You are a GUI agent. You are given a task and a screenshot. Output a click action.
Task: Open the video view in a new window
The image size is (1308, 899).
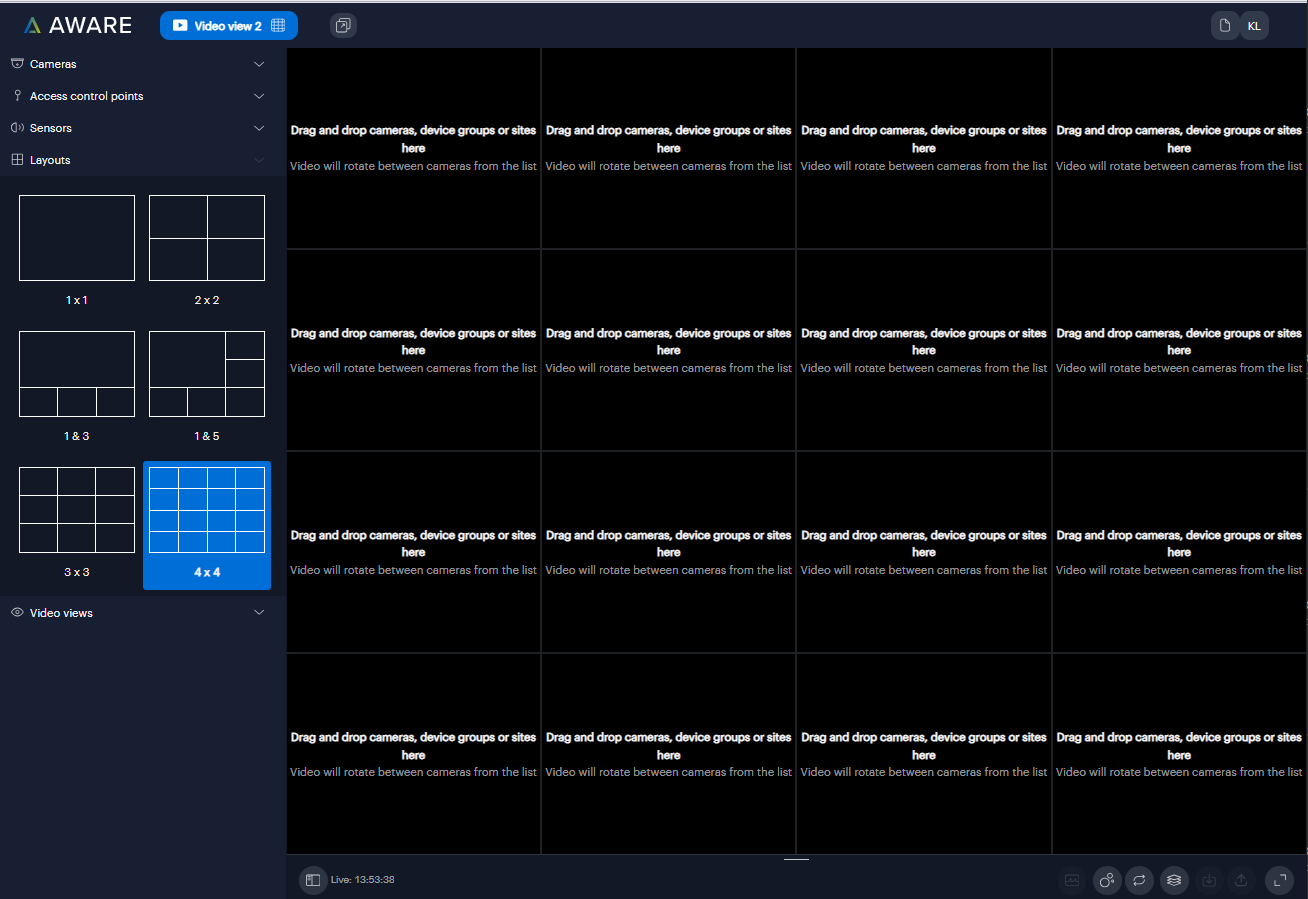[x=343, y=25]
